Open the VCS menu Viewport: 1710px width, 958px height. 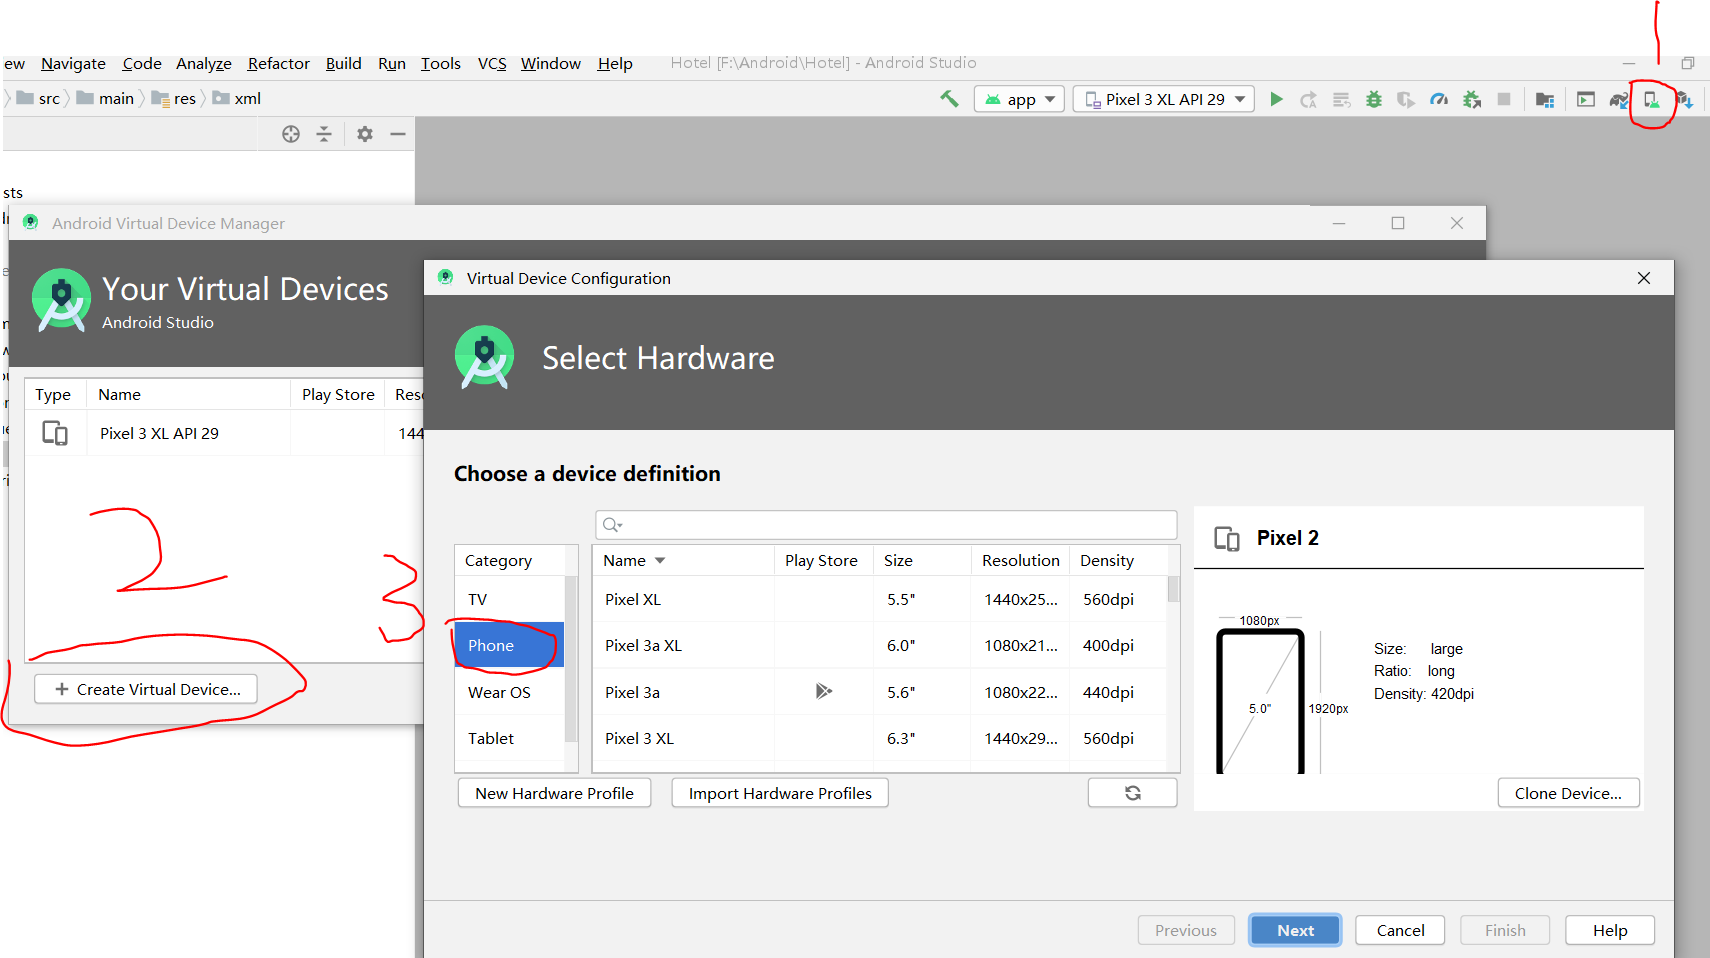click(x=492, y=63)
